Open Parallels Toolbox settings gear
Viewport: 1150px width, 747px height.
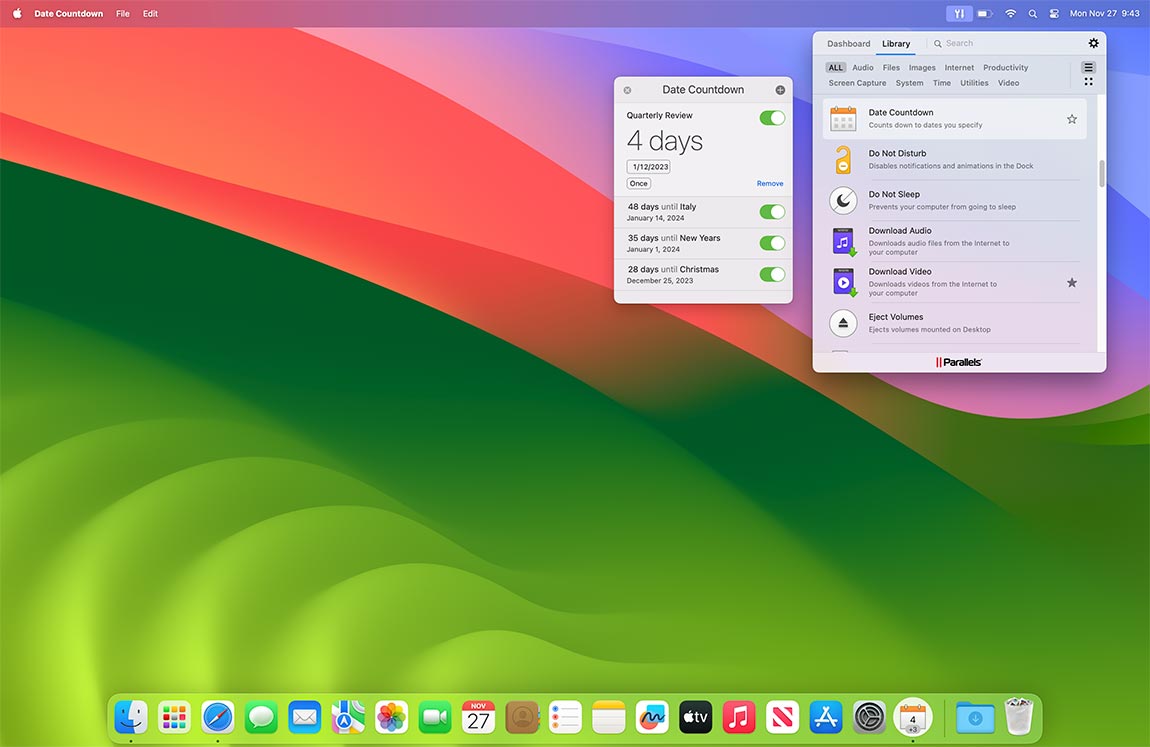[1093, 43]
